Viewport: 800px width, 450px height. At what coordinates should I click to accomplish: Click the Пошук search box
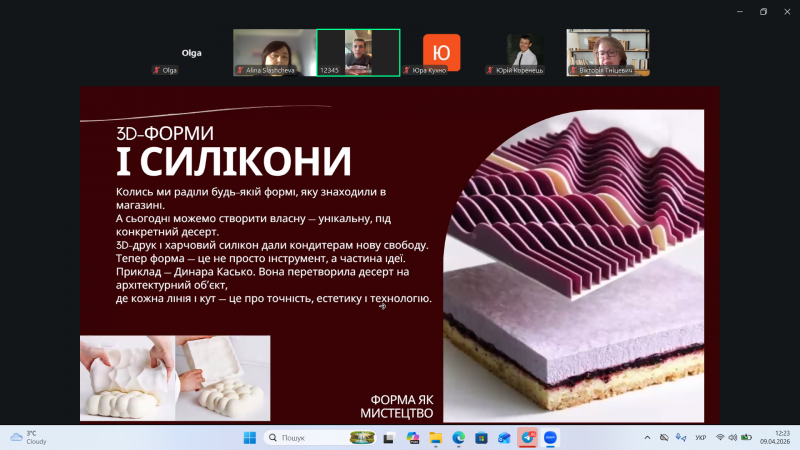click(305, 438)
